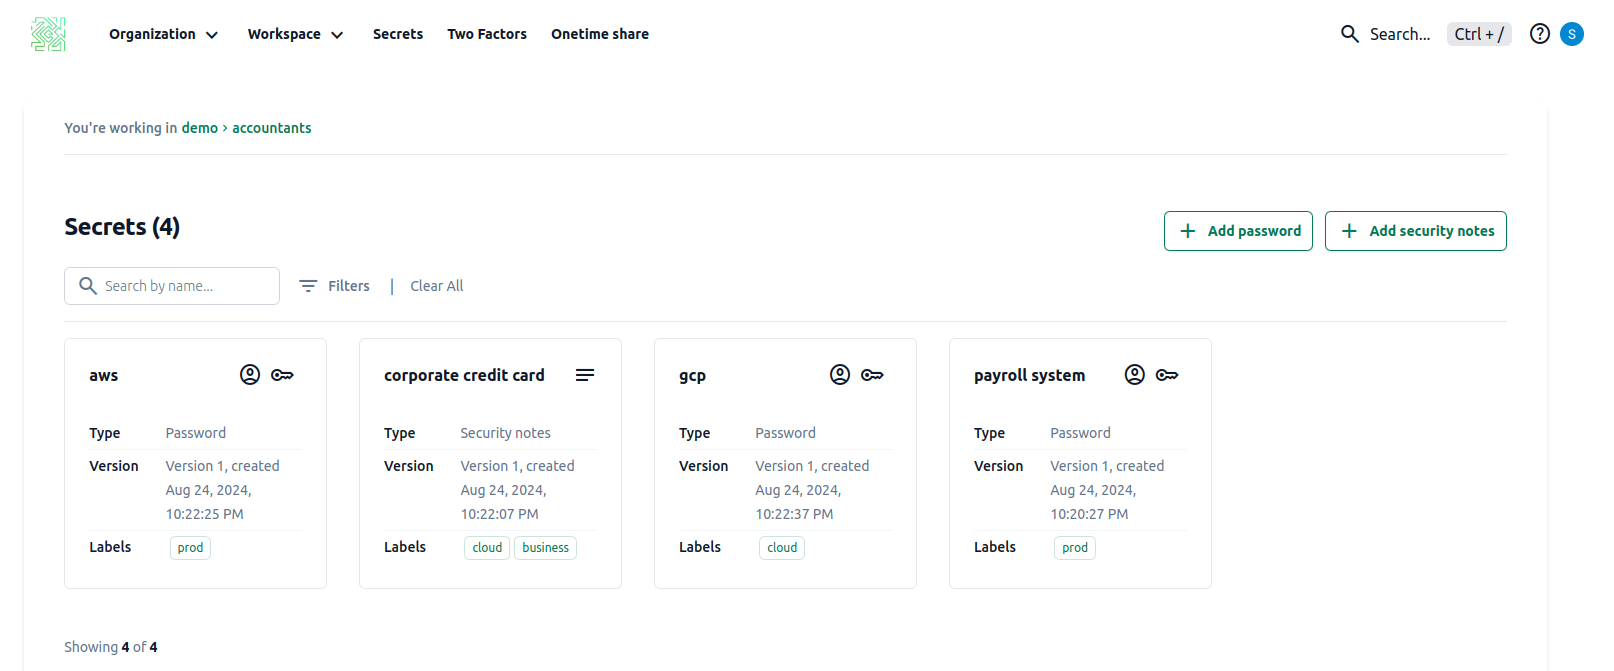
Task: Open the aws secret title
Action: [104, 376]
